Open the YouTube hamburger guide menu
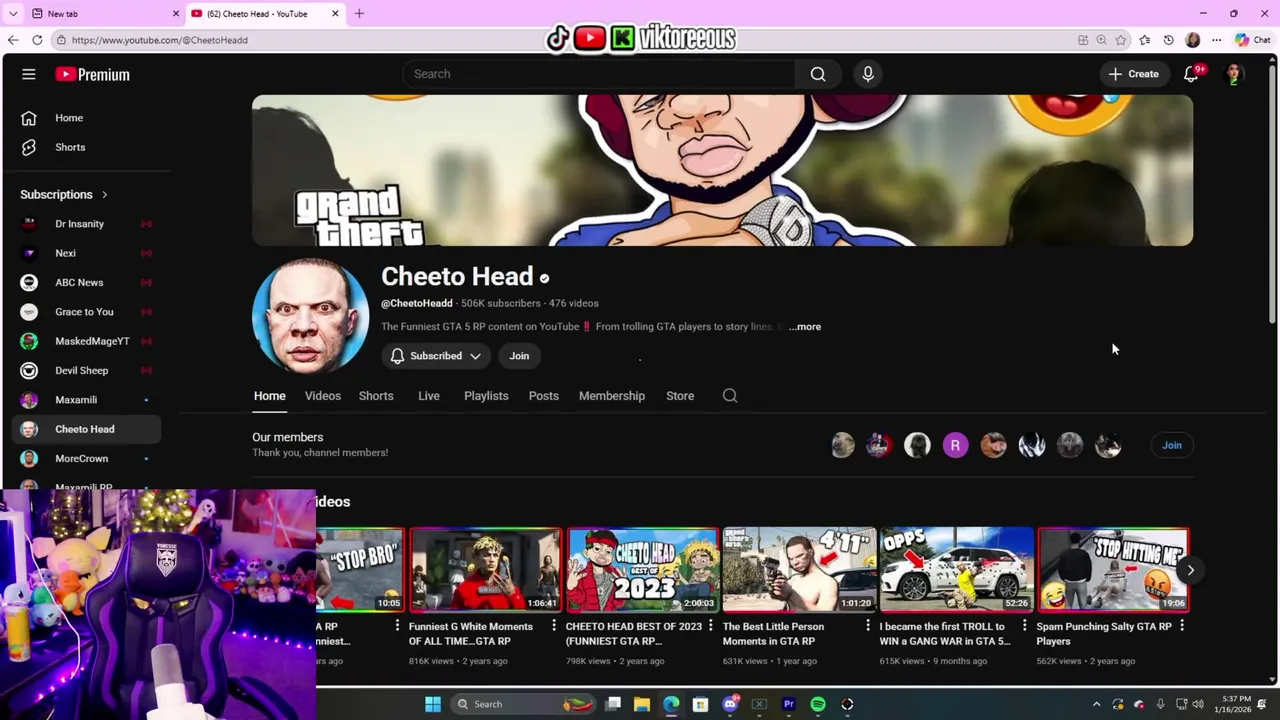1280x720 pixels. tap(29, 74)
